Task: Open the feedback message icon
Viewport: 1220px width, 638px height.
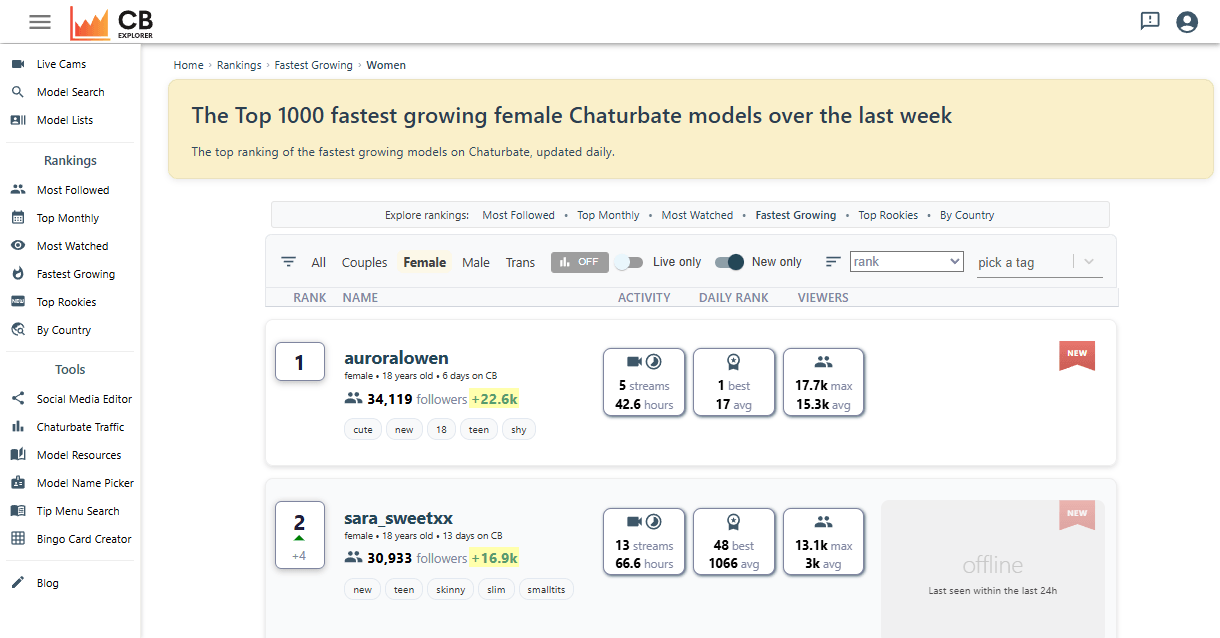Action: click(x=1150, y=21)
